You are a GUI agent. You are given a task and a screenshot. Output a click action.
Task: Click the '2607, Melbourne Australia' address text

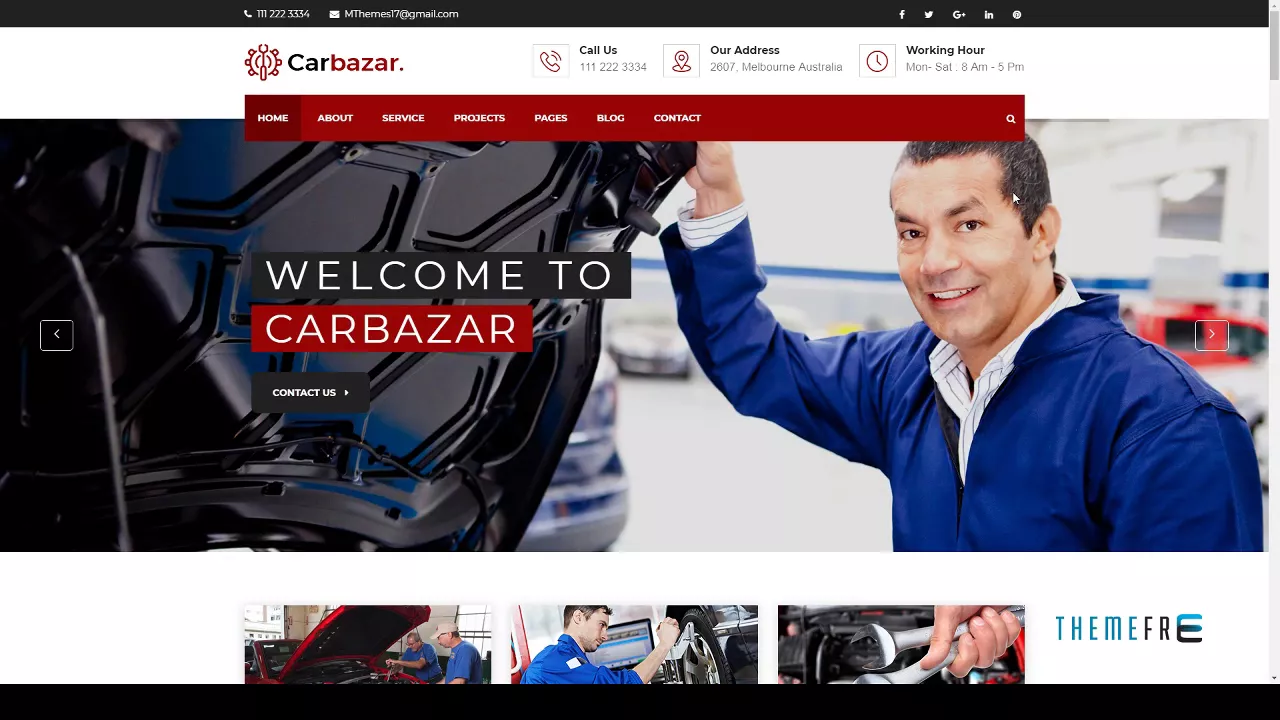(x=776, y=67)
